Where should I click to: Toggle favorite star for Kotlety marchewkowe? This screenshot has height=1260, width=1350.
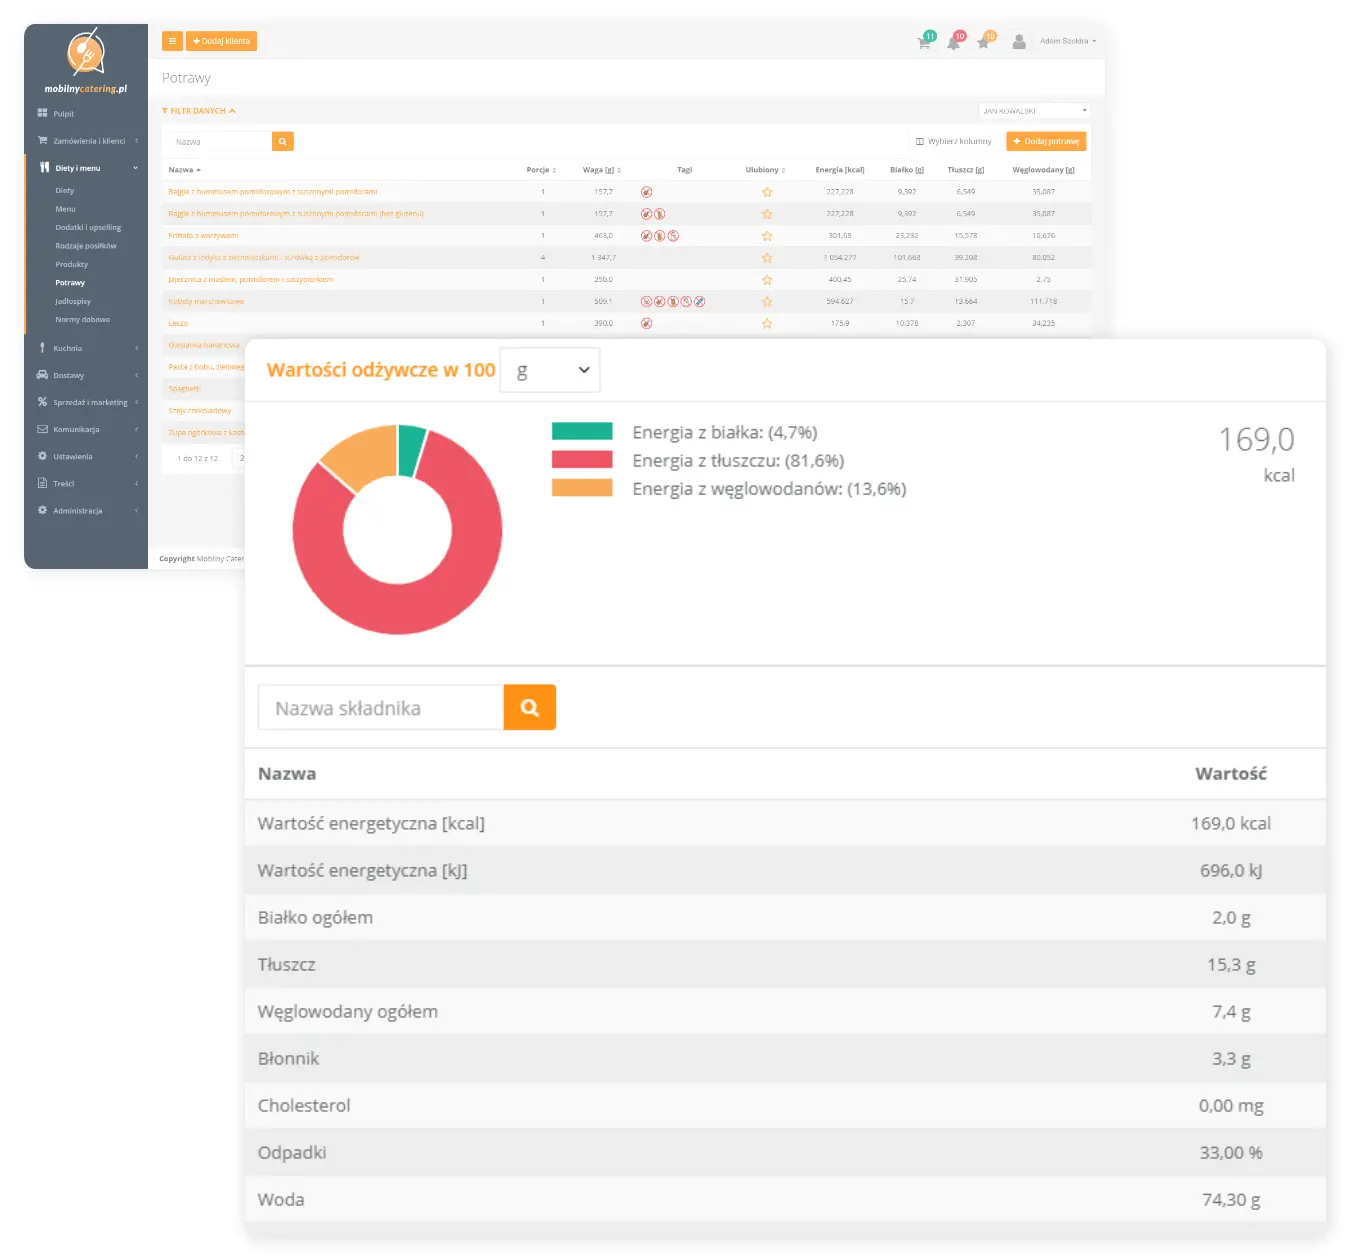pyautogui.click(x=767, y=302)
